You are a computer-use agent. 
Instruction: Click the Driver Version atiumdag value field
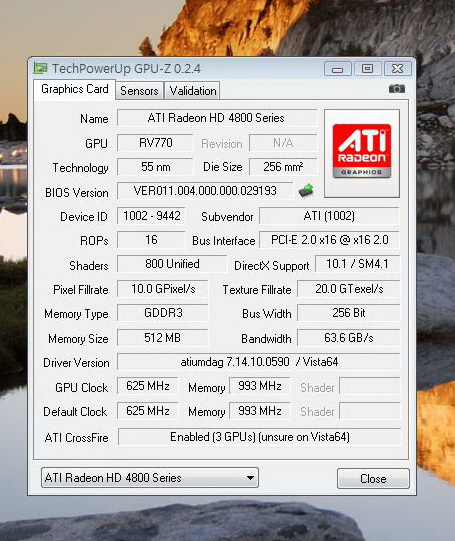point(259,362)
